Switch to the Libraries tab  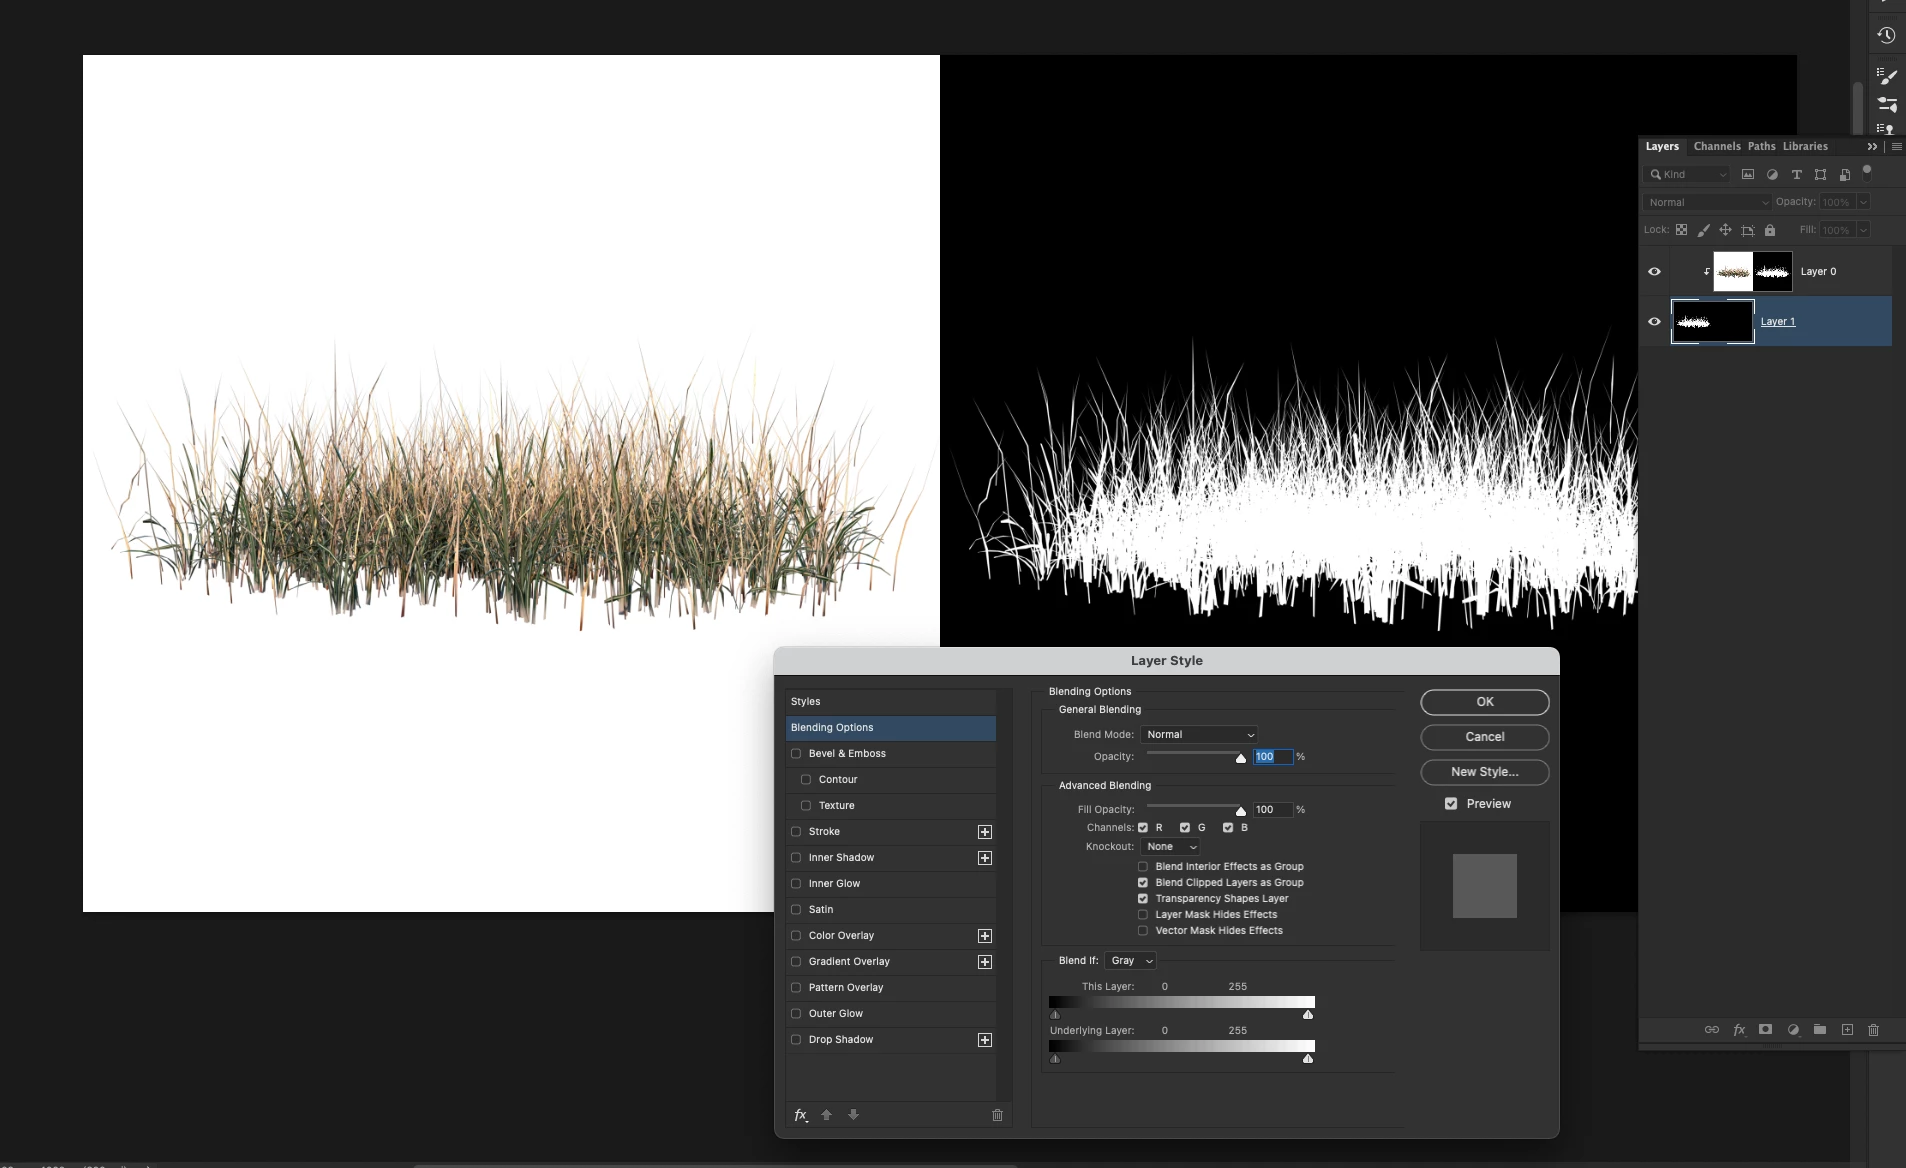[1805, 147]
